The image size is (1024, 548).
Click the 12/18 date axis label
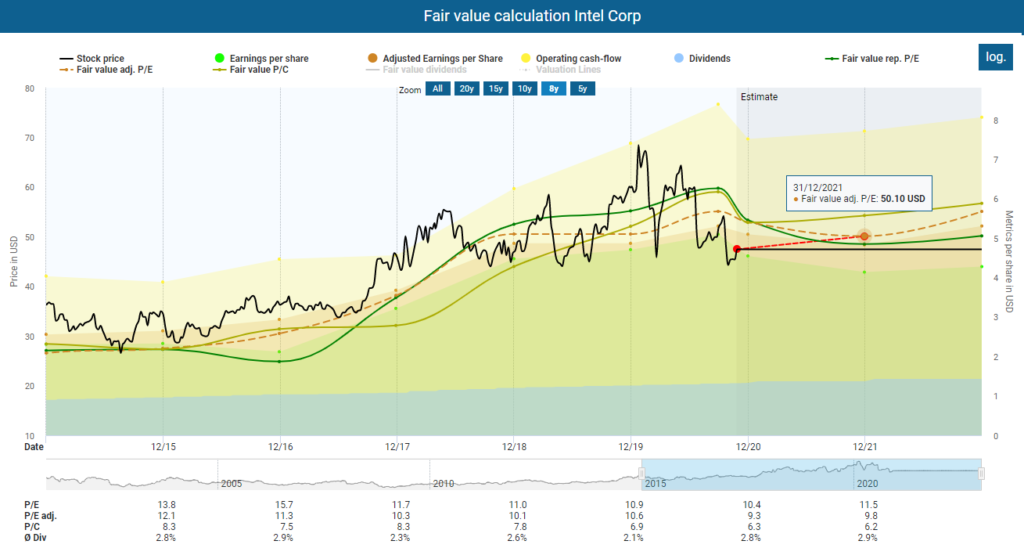point(514,447)
